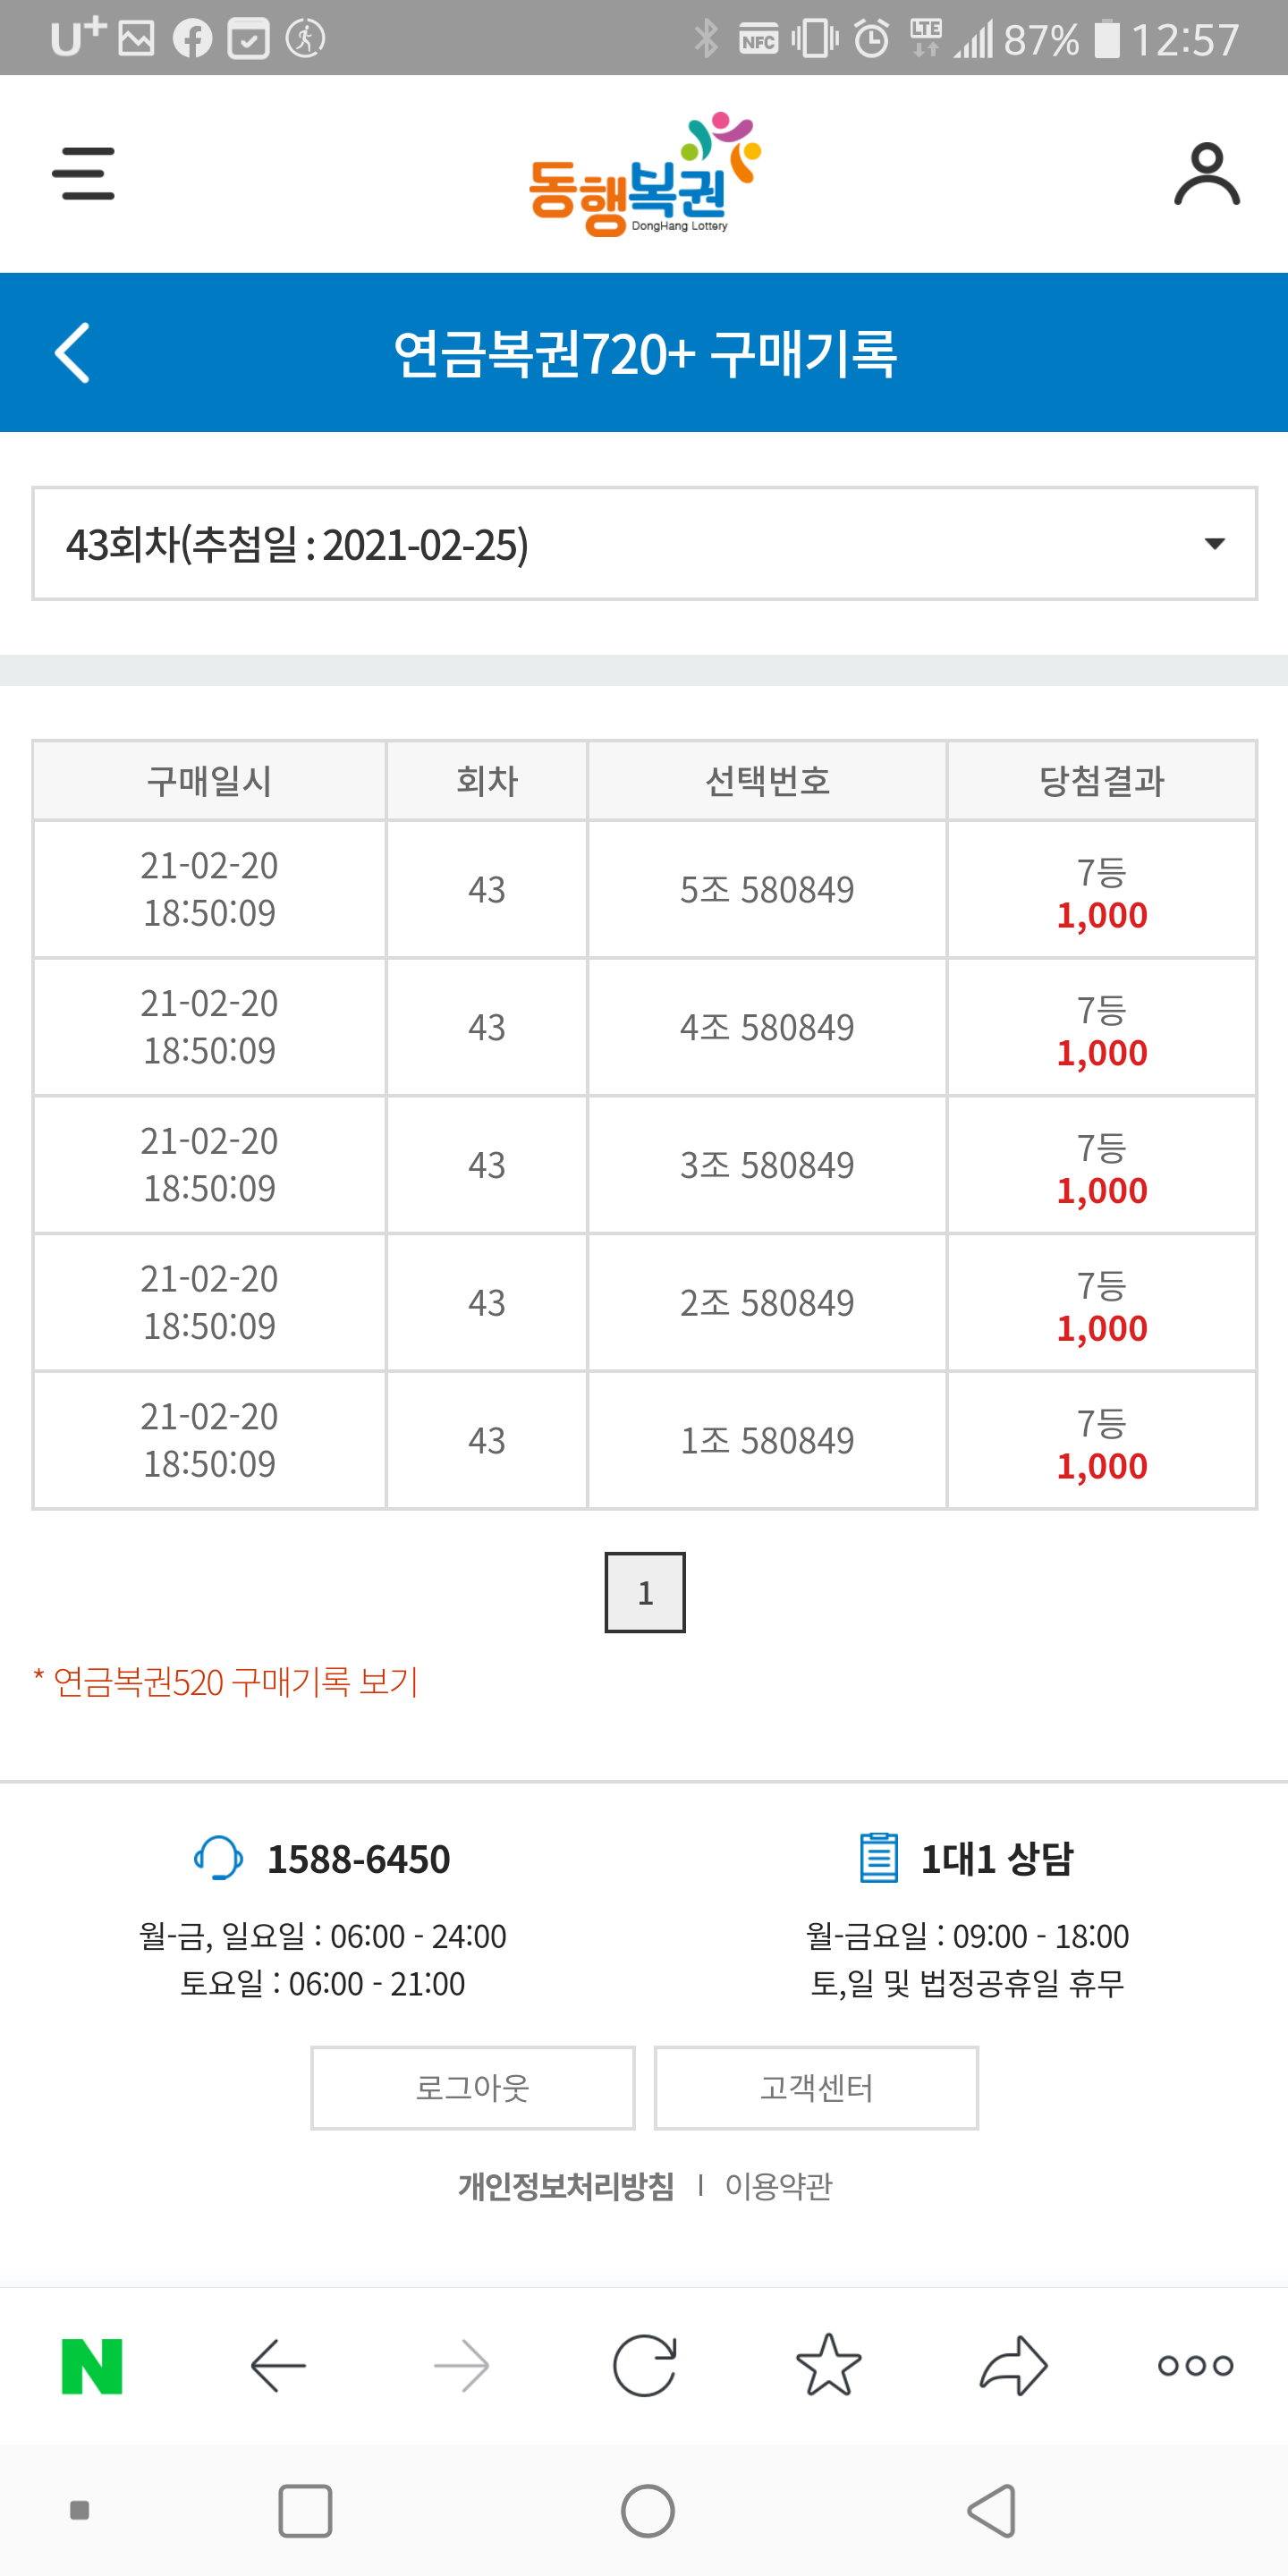Tap browser back arrow
The width and height of the screenshot is (1288, 2576).
[x=277, y=2365]
